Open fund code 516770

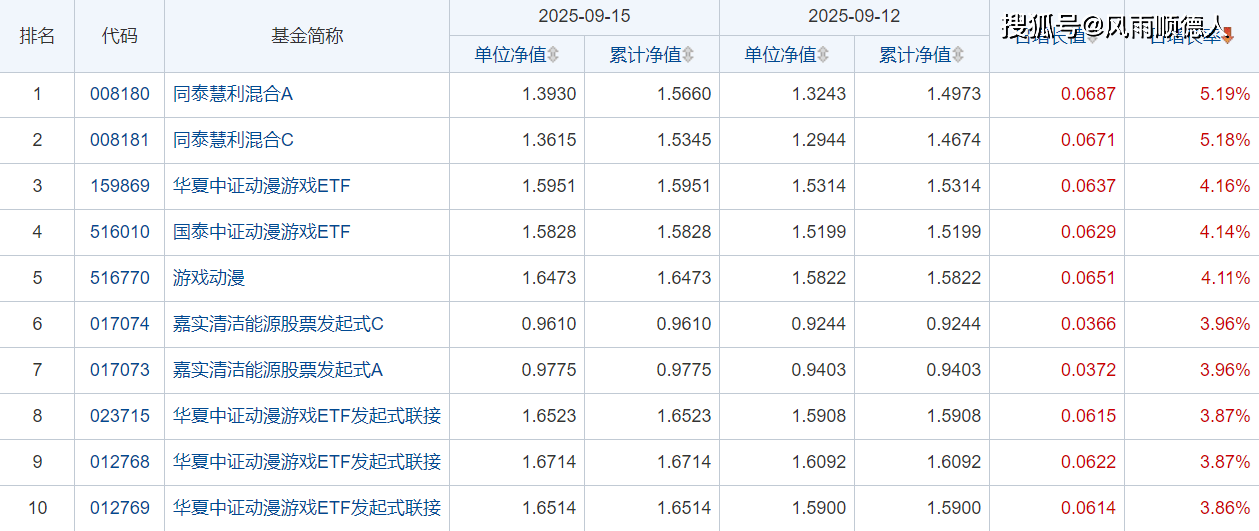120,279
